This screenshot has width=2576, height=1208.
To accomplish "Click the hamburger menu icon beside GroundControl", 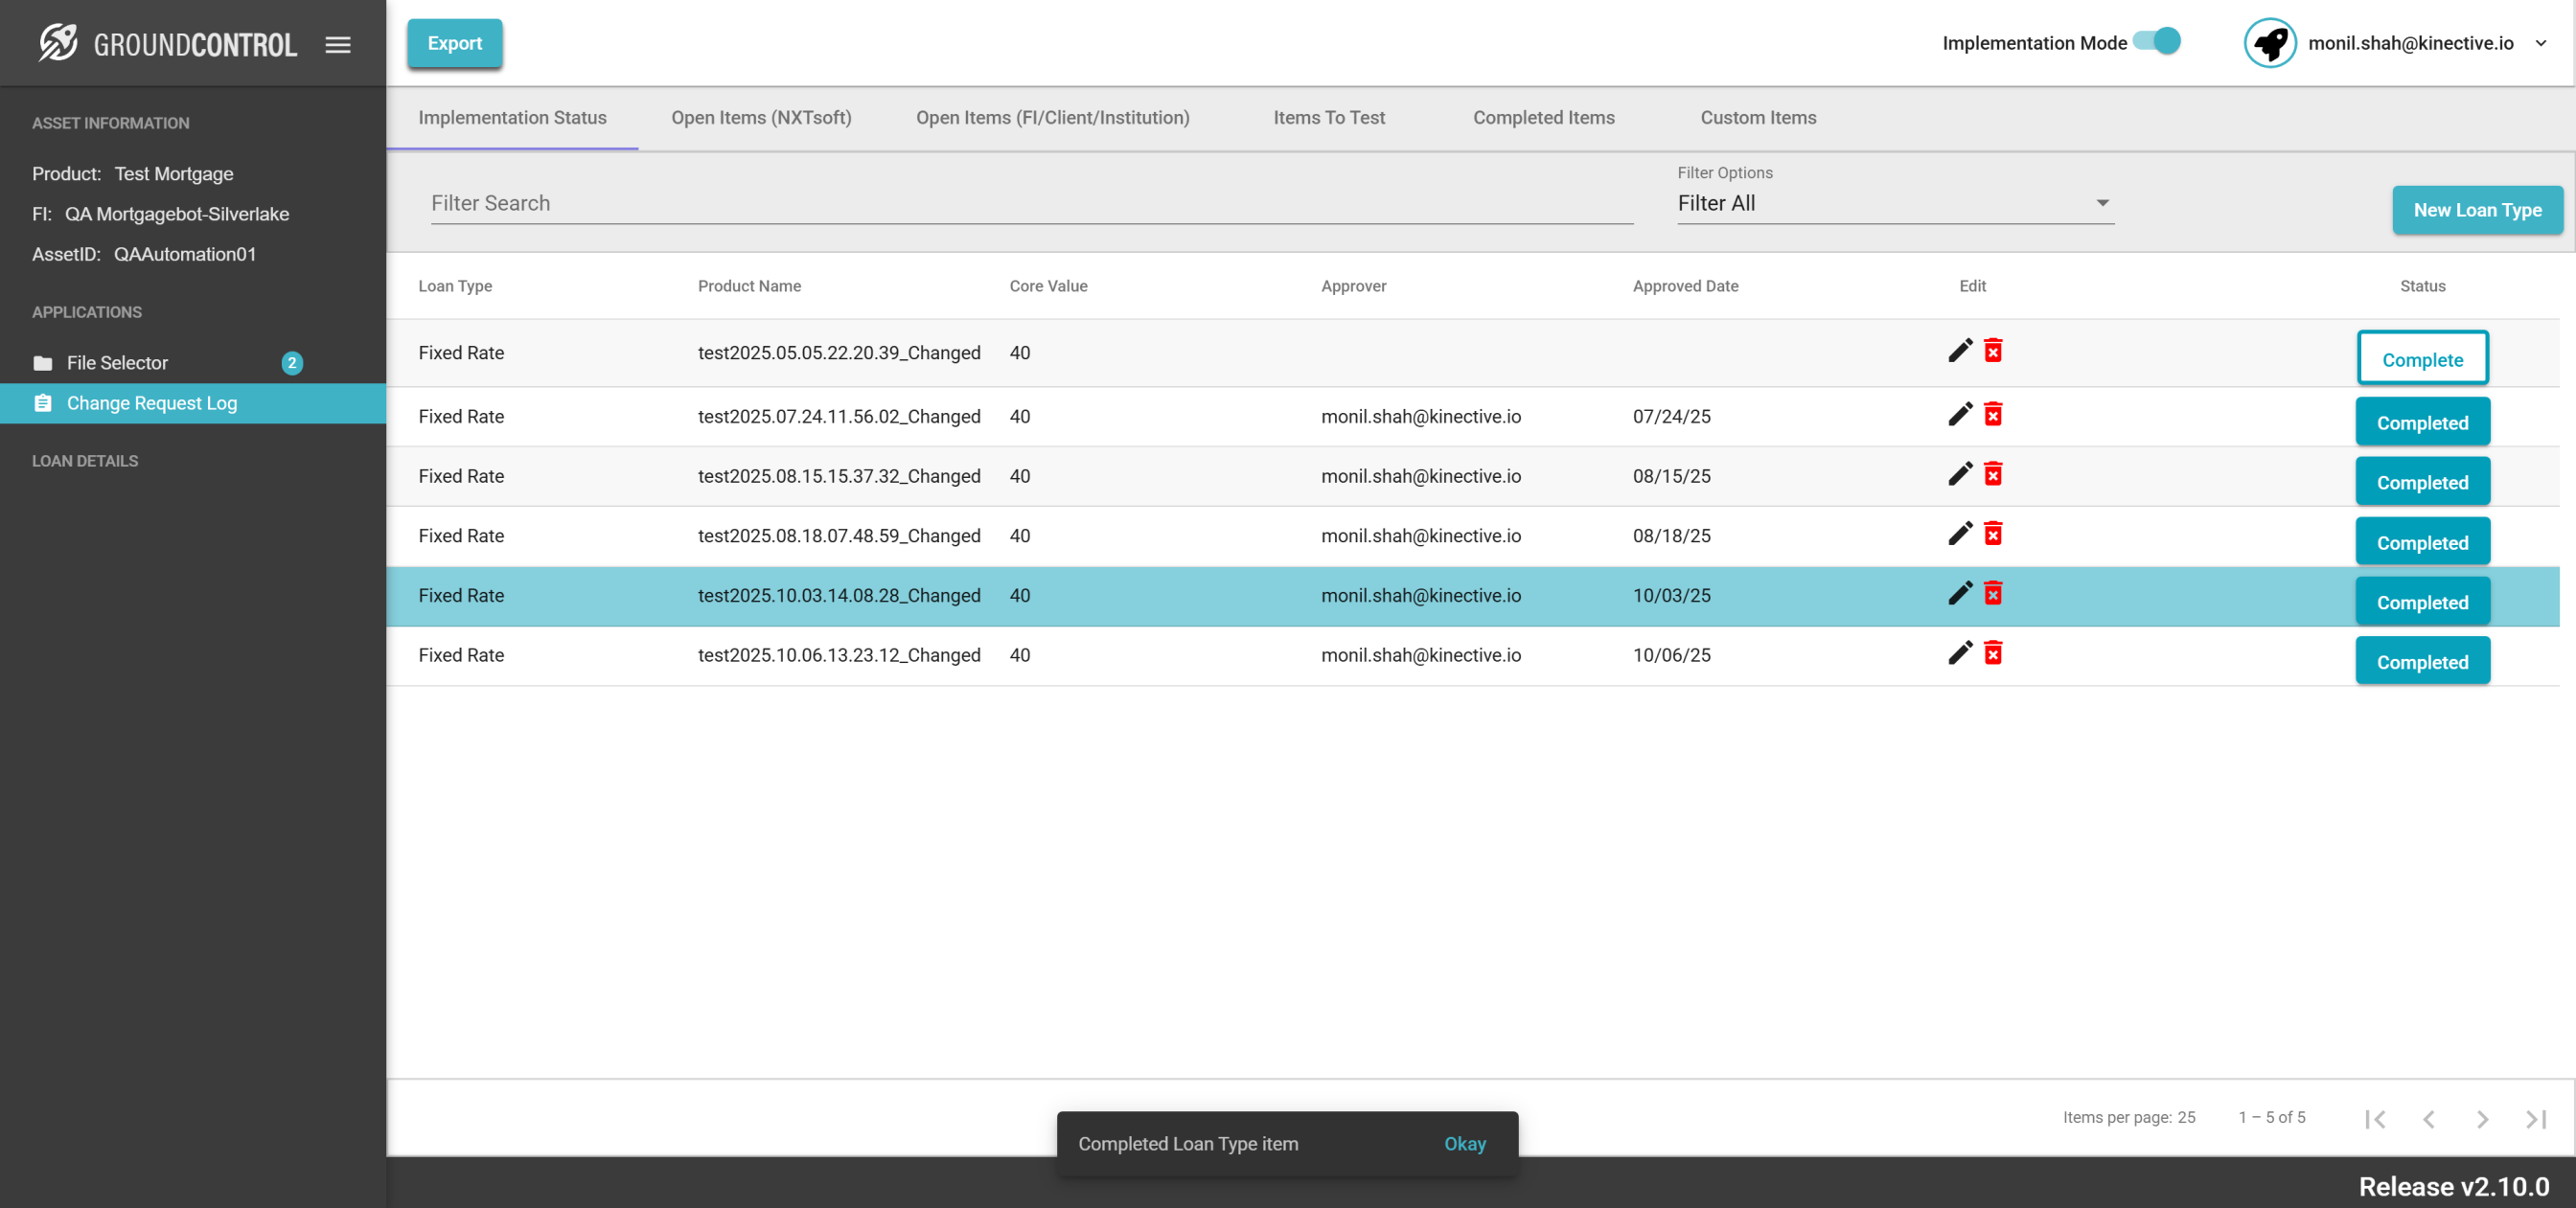I will tap(338, 44).
